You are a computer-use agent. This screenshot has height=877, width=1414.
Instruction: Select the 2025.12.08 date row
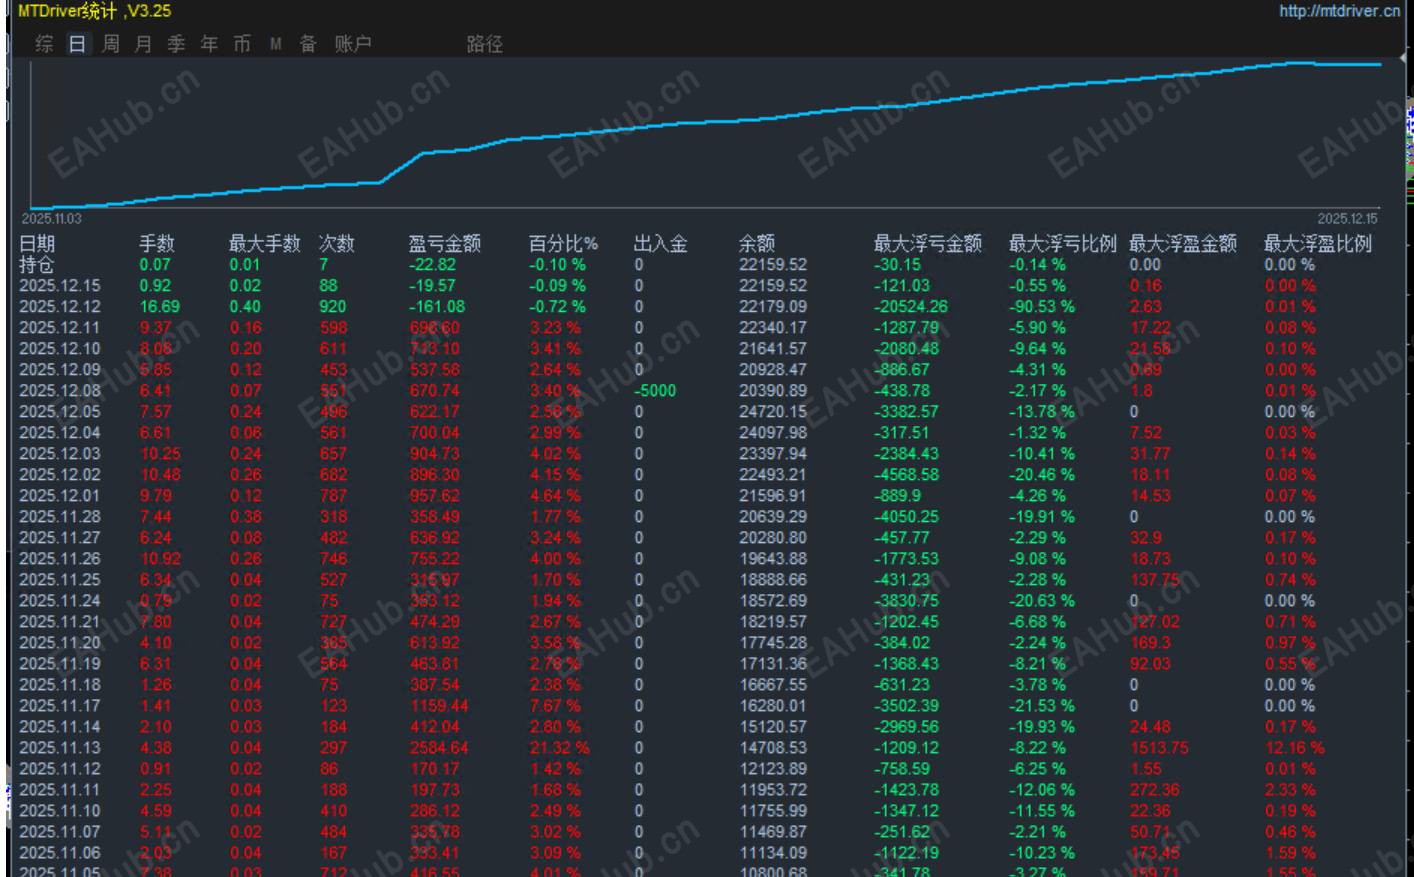pyautogui.click(x=60, y=391)
